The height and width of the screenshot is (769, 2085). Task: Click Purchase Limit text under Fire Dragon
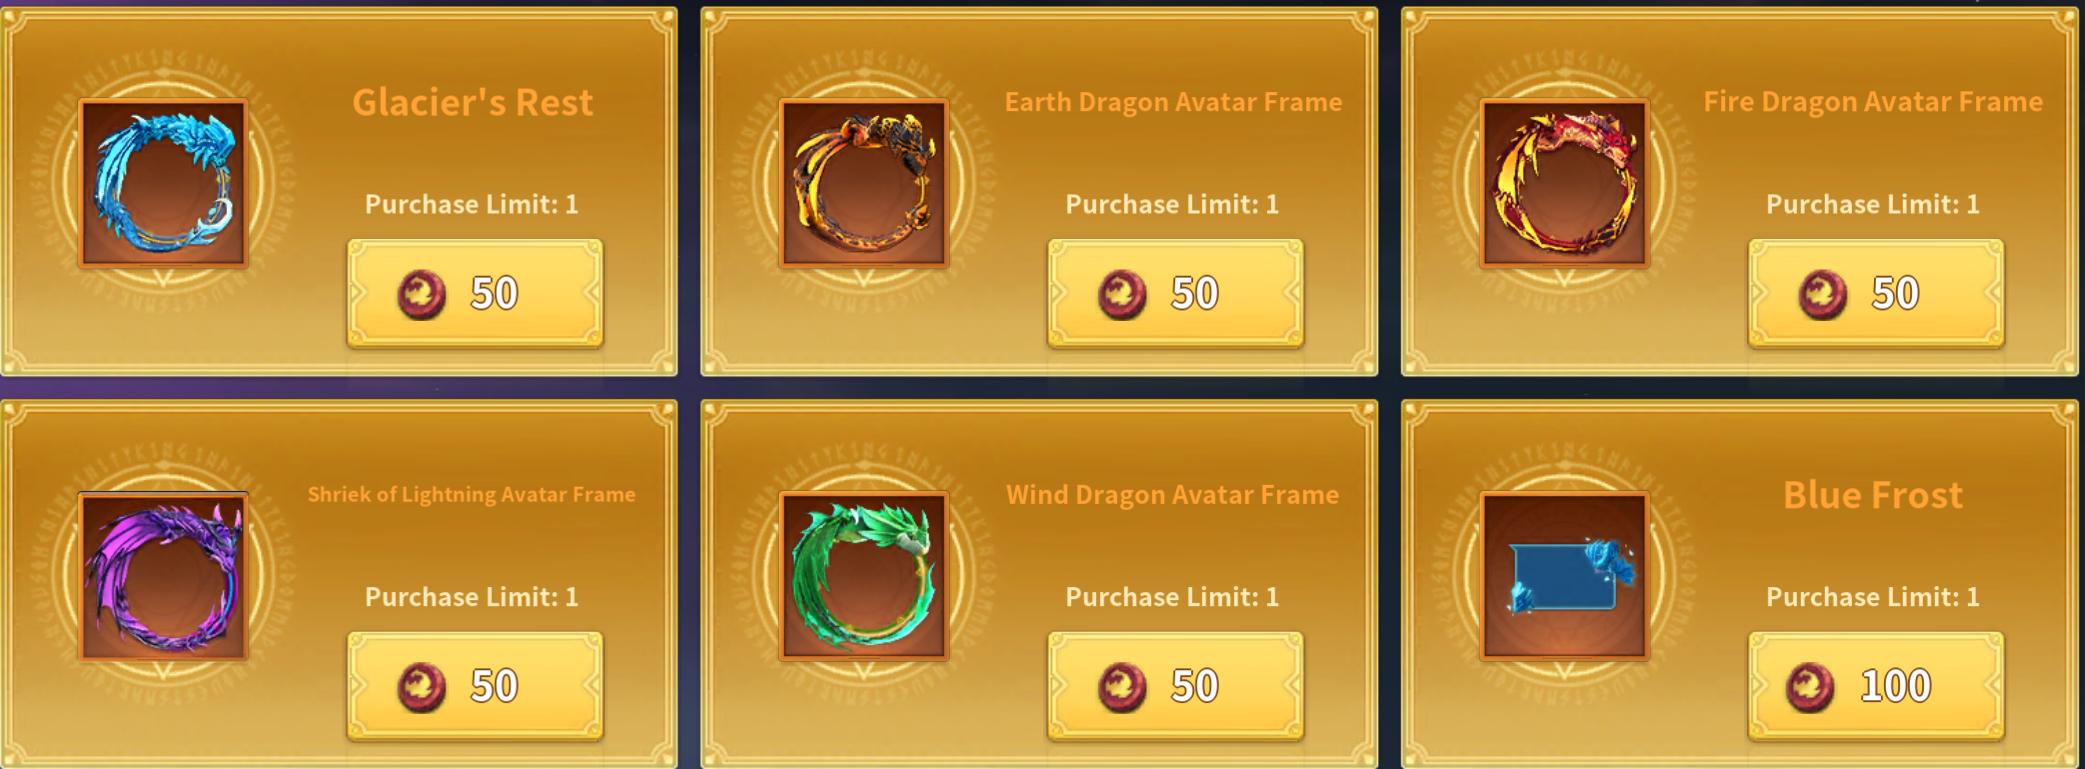pyautogui.click(x=1873, y=204)
